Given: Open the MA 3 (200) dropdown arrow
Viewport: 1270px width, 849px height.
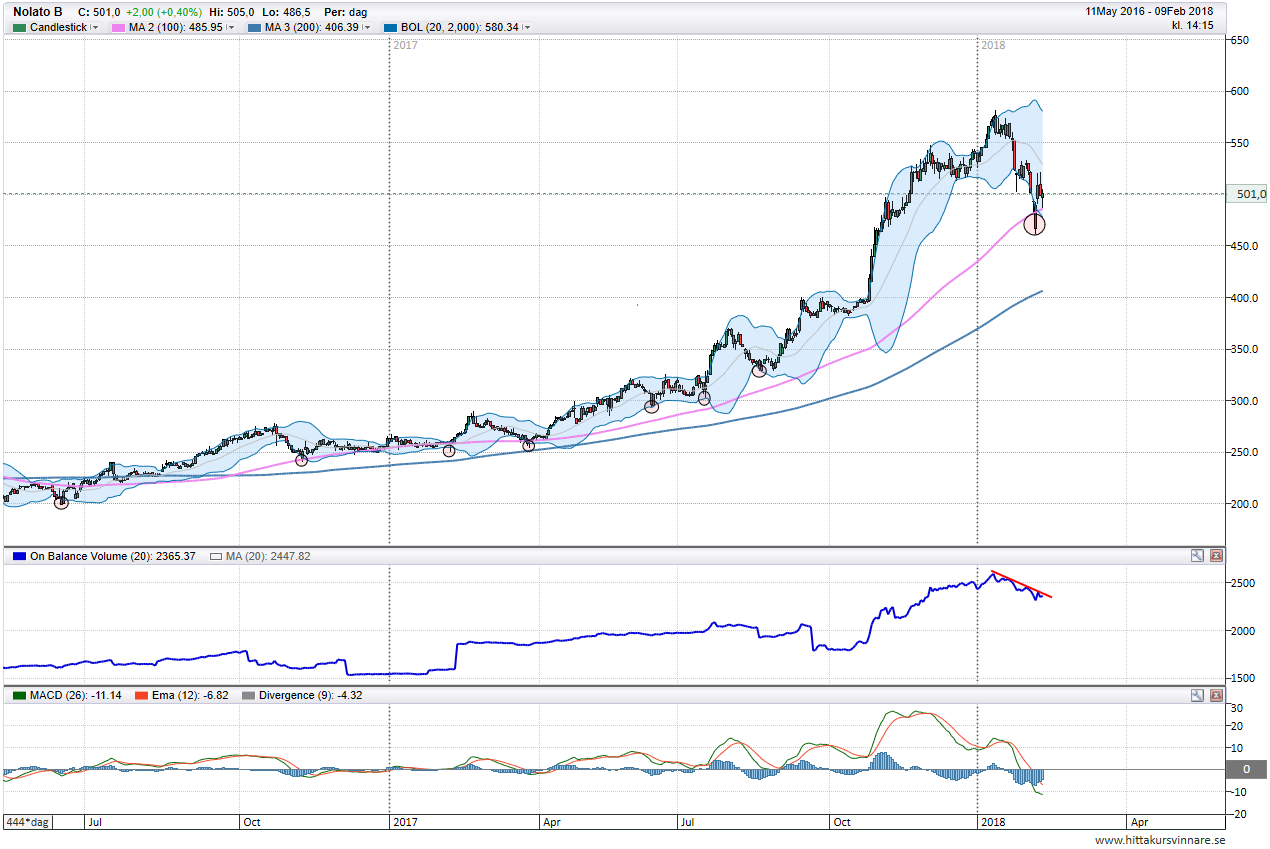Looking at the screenshot, I should click(x=367, y=28).
